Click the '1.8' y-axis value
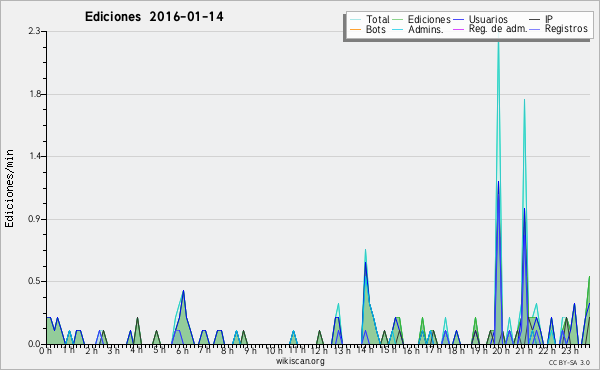 [x=35, y=94]
